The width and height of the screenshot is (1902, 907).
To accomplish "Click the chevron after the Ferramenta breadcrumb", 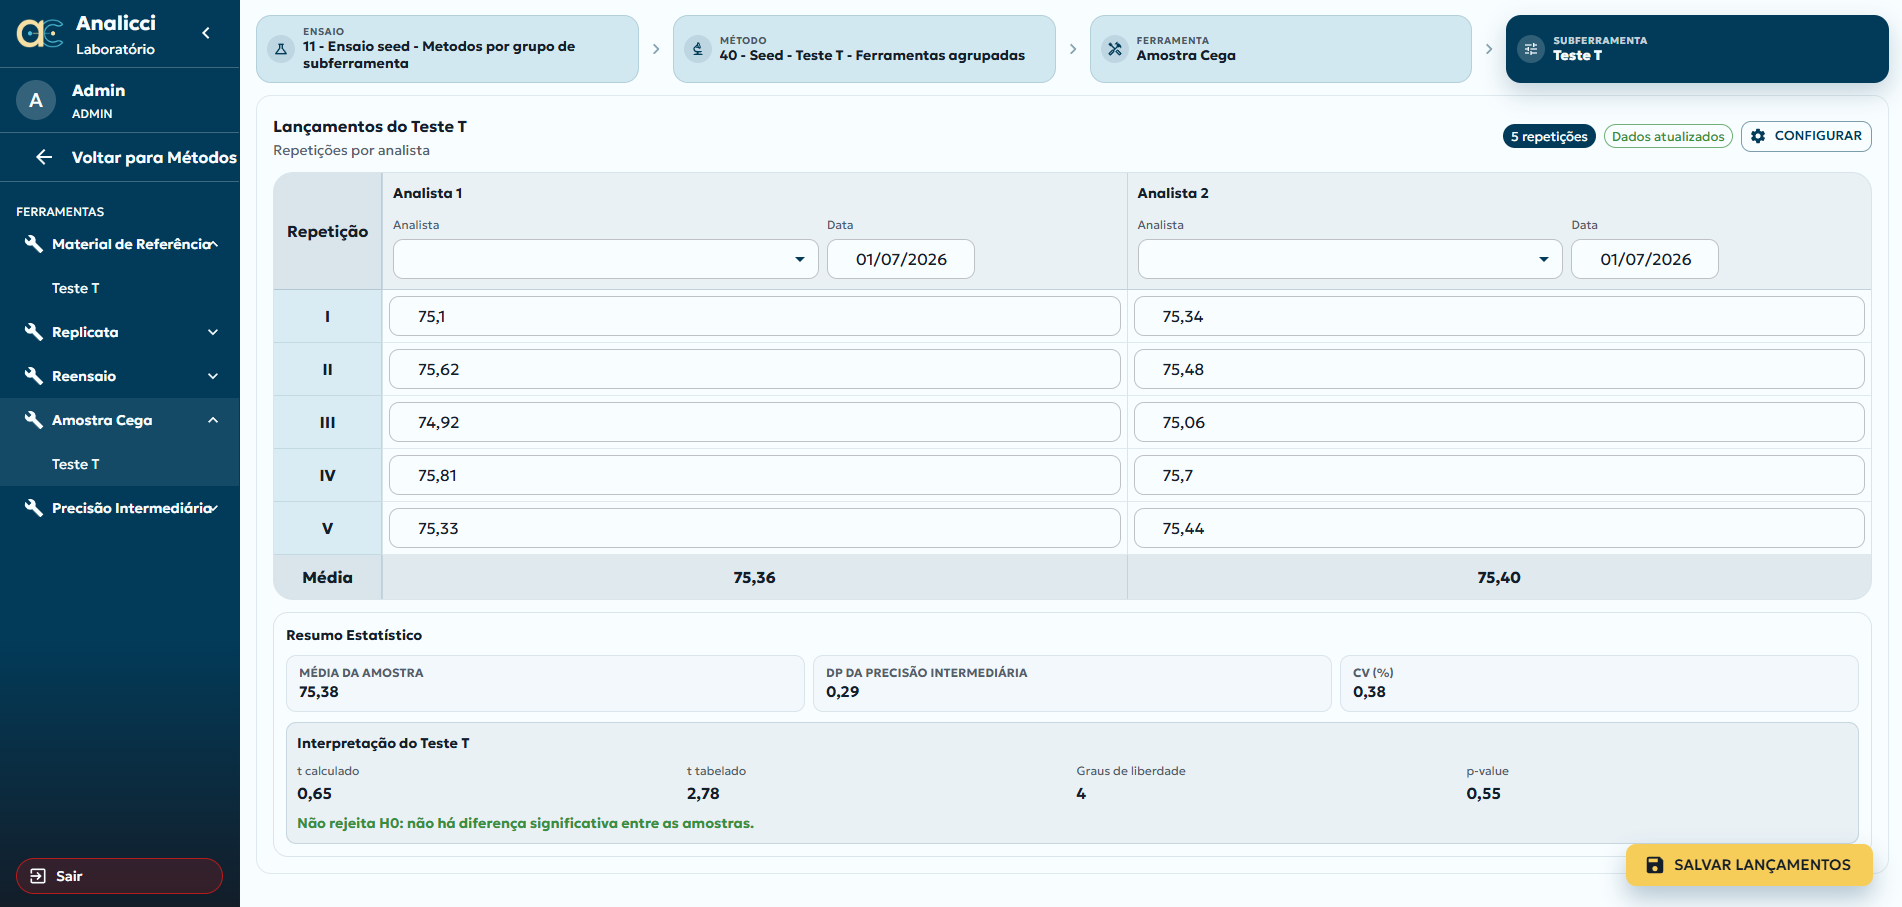I will [1489, 48].
